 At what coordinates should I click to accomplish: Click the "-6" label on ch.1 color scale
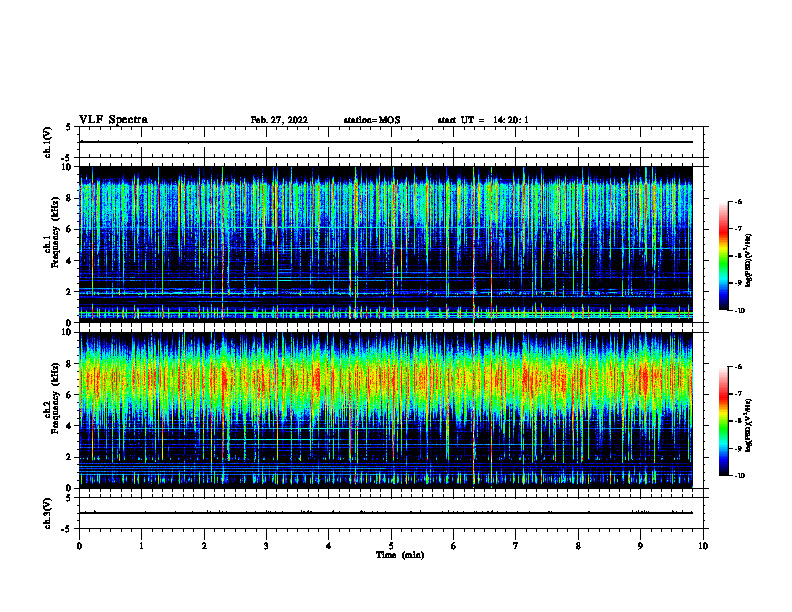738,201
